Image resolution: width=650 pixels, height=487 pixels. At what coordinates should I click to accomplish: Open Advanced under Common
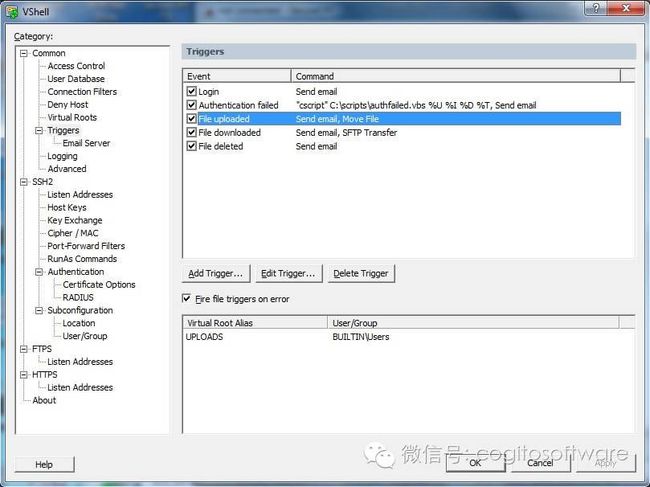[x=67, y=169]
